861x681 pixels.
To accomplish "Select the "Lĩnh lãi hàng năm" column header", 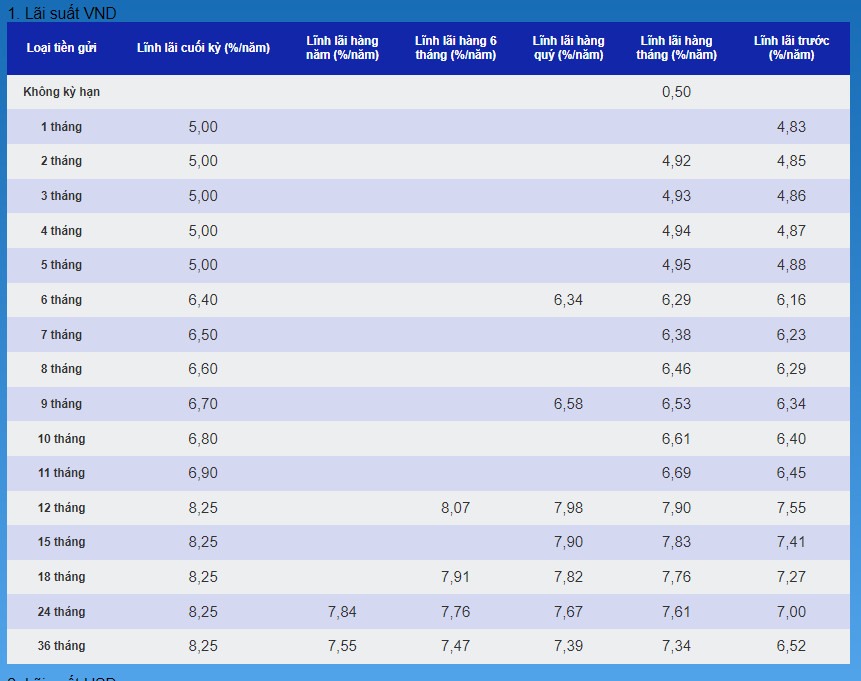I will (x=342, y=48).
